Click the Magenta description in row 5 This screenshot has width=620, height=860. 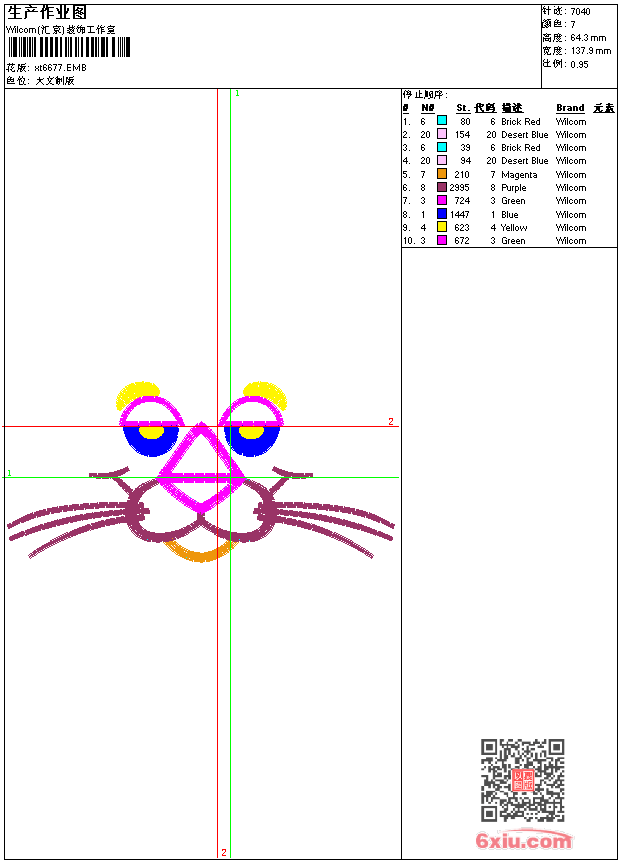[x=519, y=175]
